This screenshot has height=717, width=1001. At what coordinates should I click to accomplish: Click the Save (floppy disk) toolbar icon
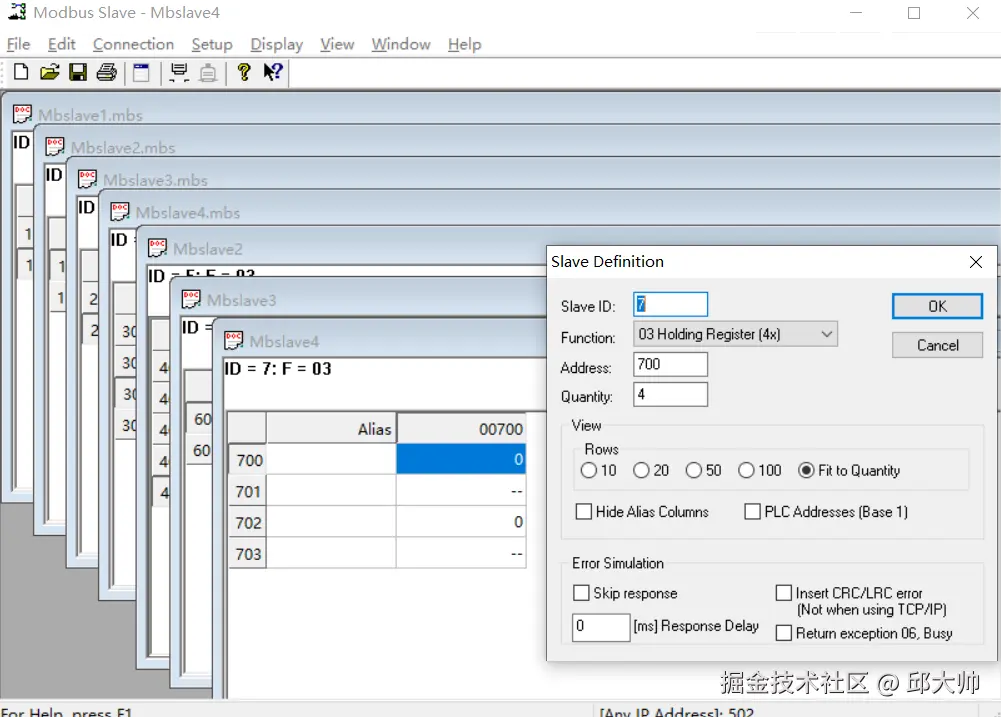point(78,72)
